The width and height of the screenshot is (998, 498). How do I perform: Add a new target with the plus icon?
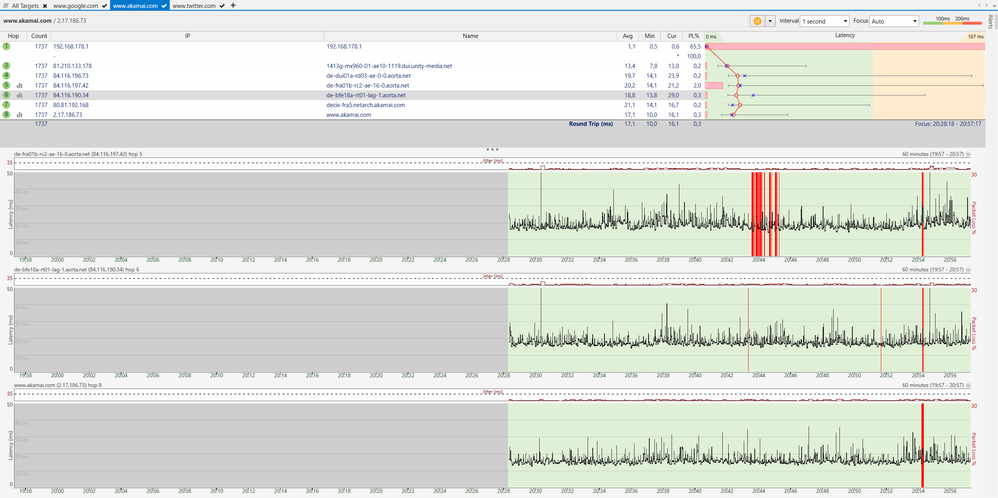(x=233, y=5)
